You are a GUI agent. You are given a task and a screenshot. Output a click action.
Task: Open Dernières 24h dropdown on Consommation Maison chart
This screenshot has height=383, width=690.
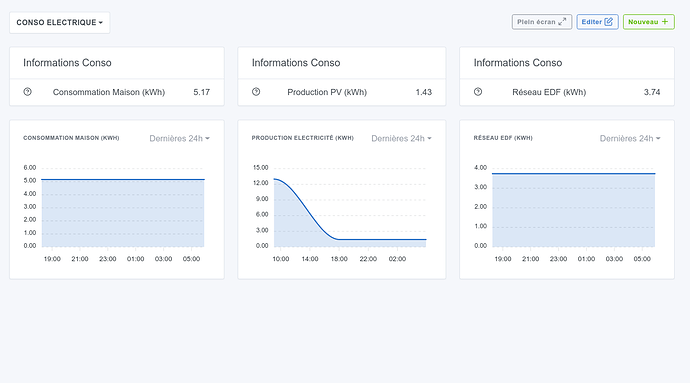point(180,139)
